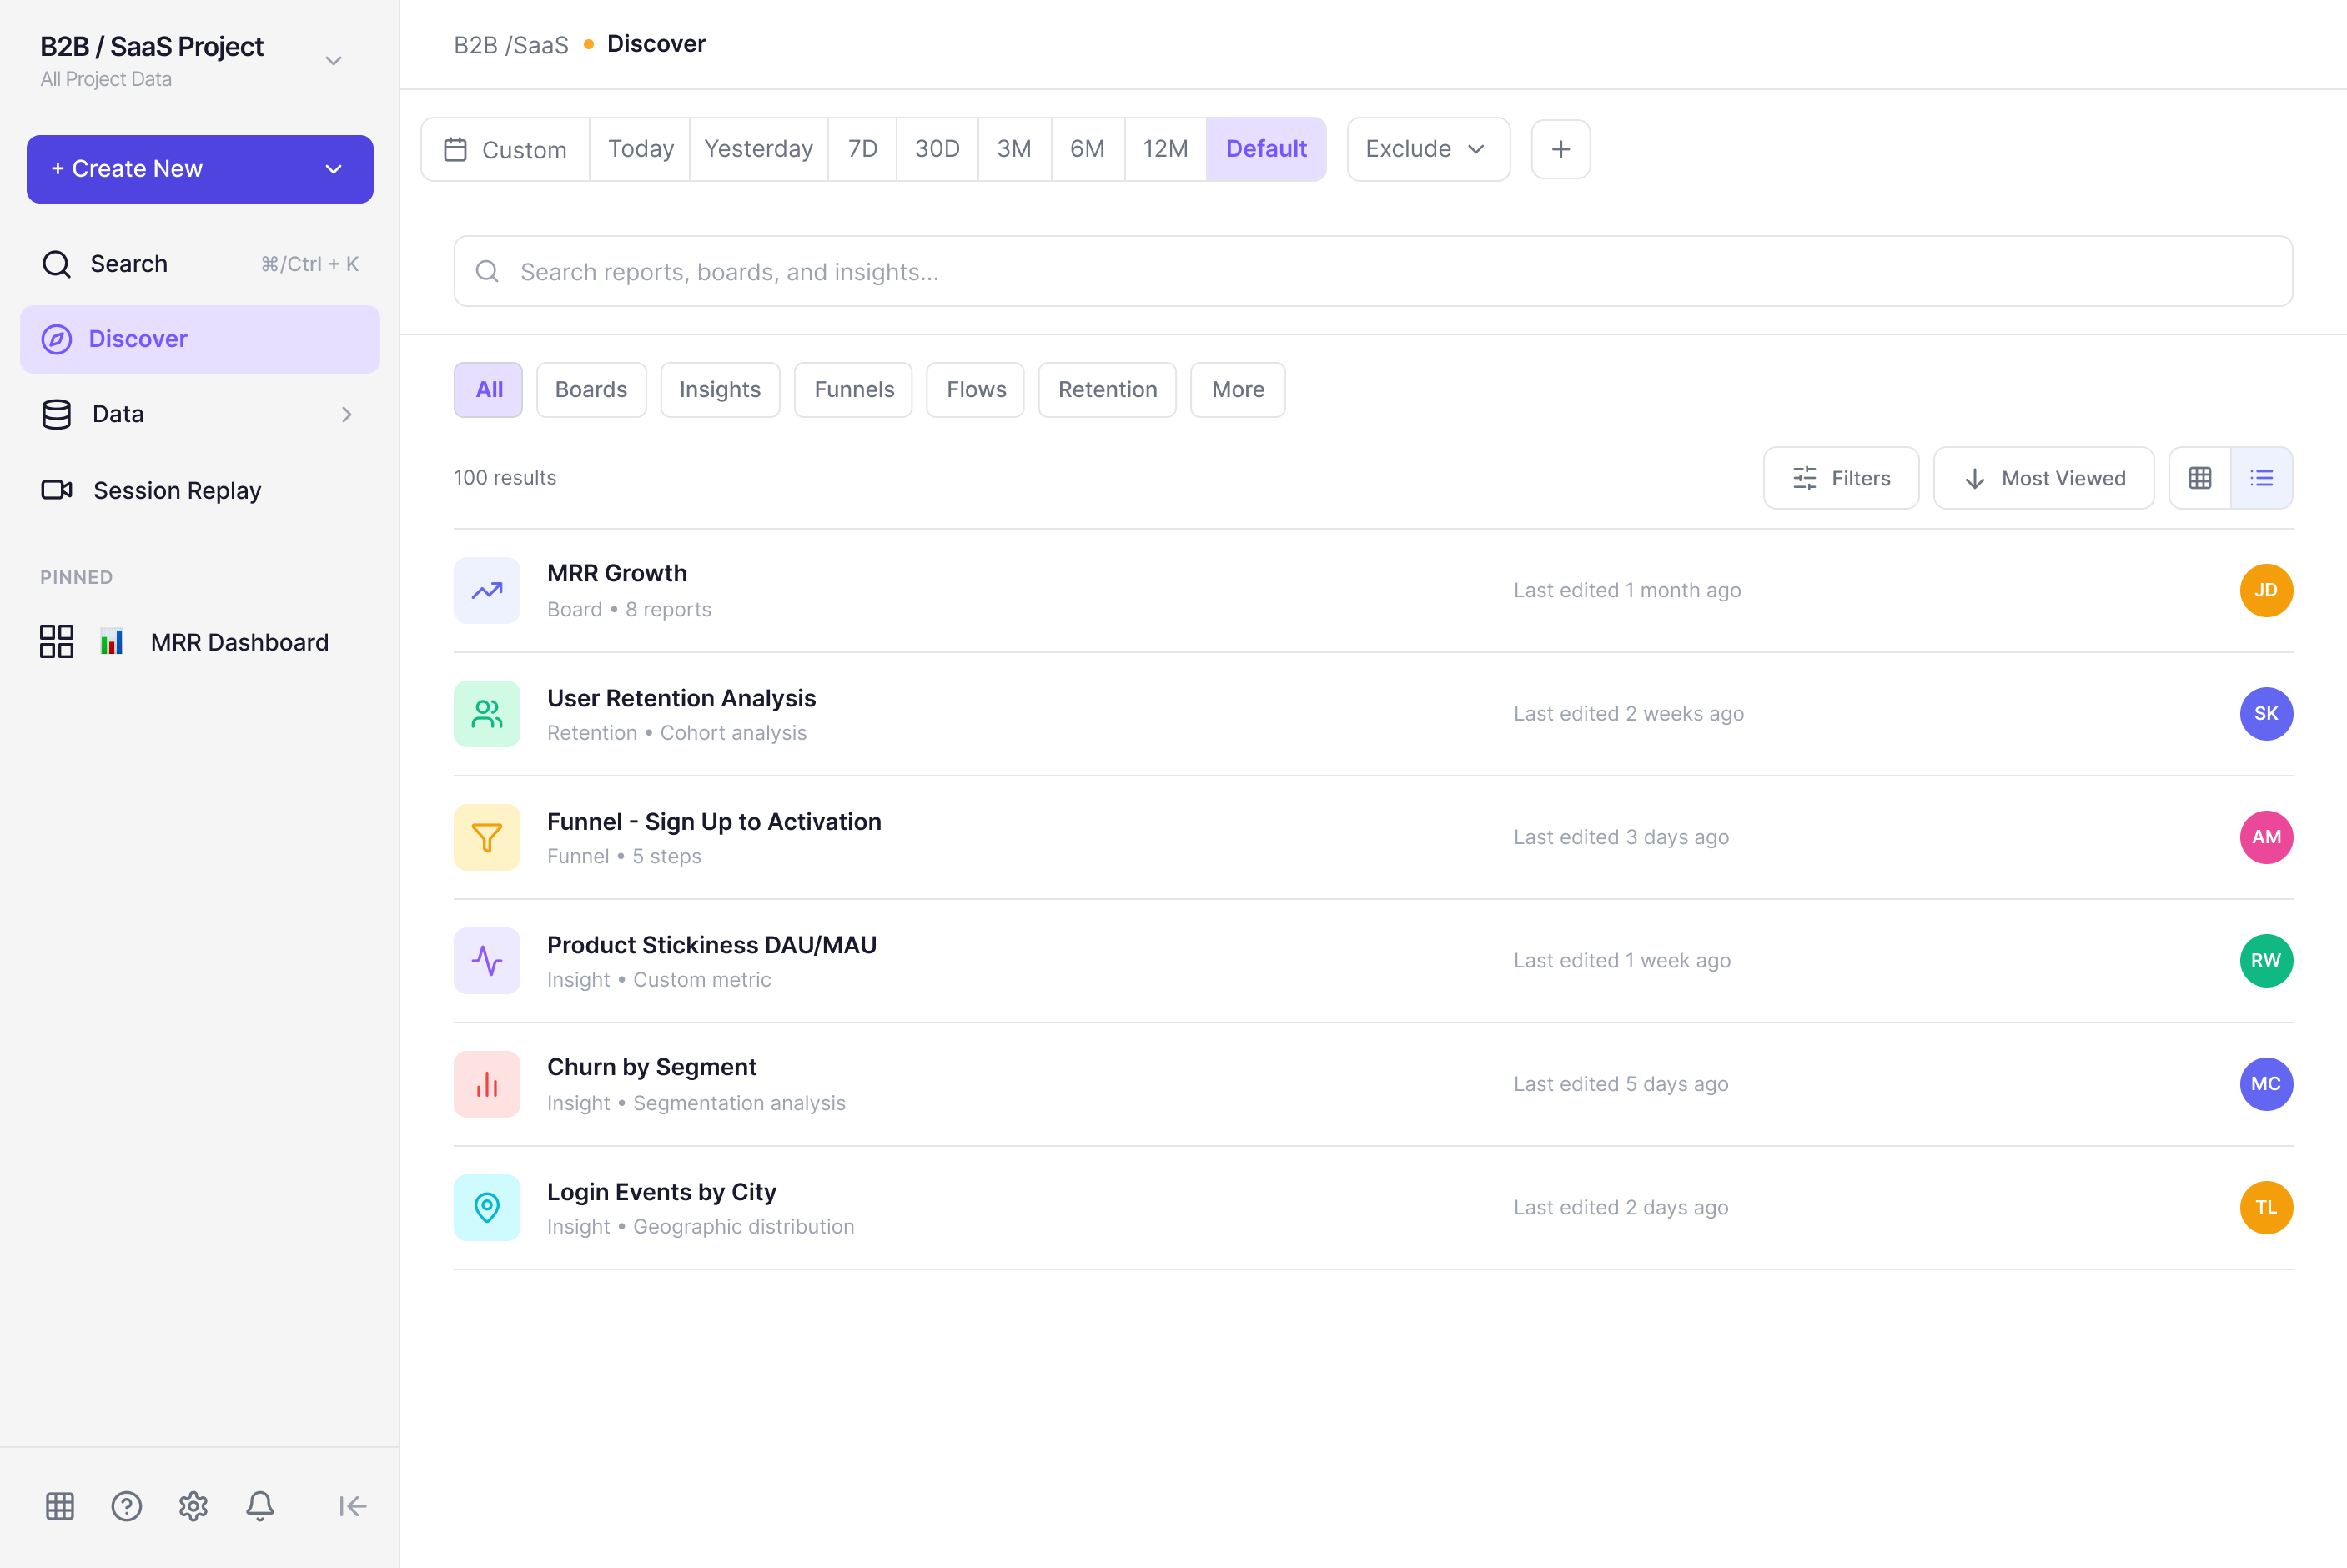Open the Discover section icon in sidebar
2347x1568 pixels.
(x=56, y=339)
